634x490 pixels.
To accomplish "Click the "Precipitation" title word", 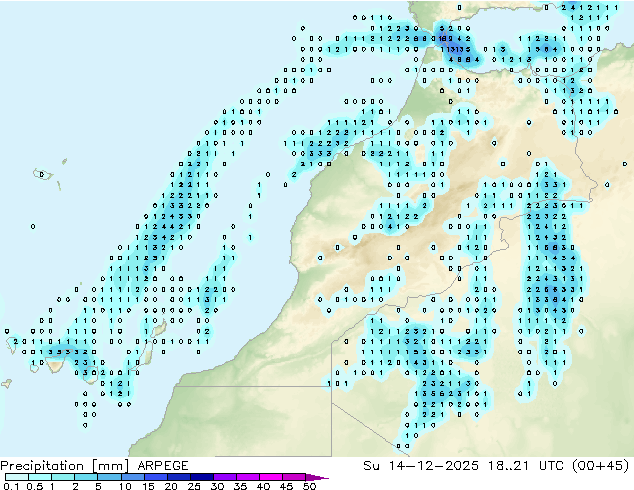I will (x=42, y=466).
